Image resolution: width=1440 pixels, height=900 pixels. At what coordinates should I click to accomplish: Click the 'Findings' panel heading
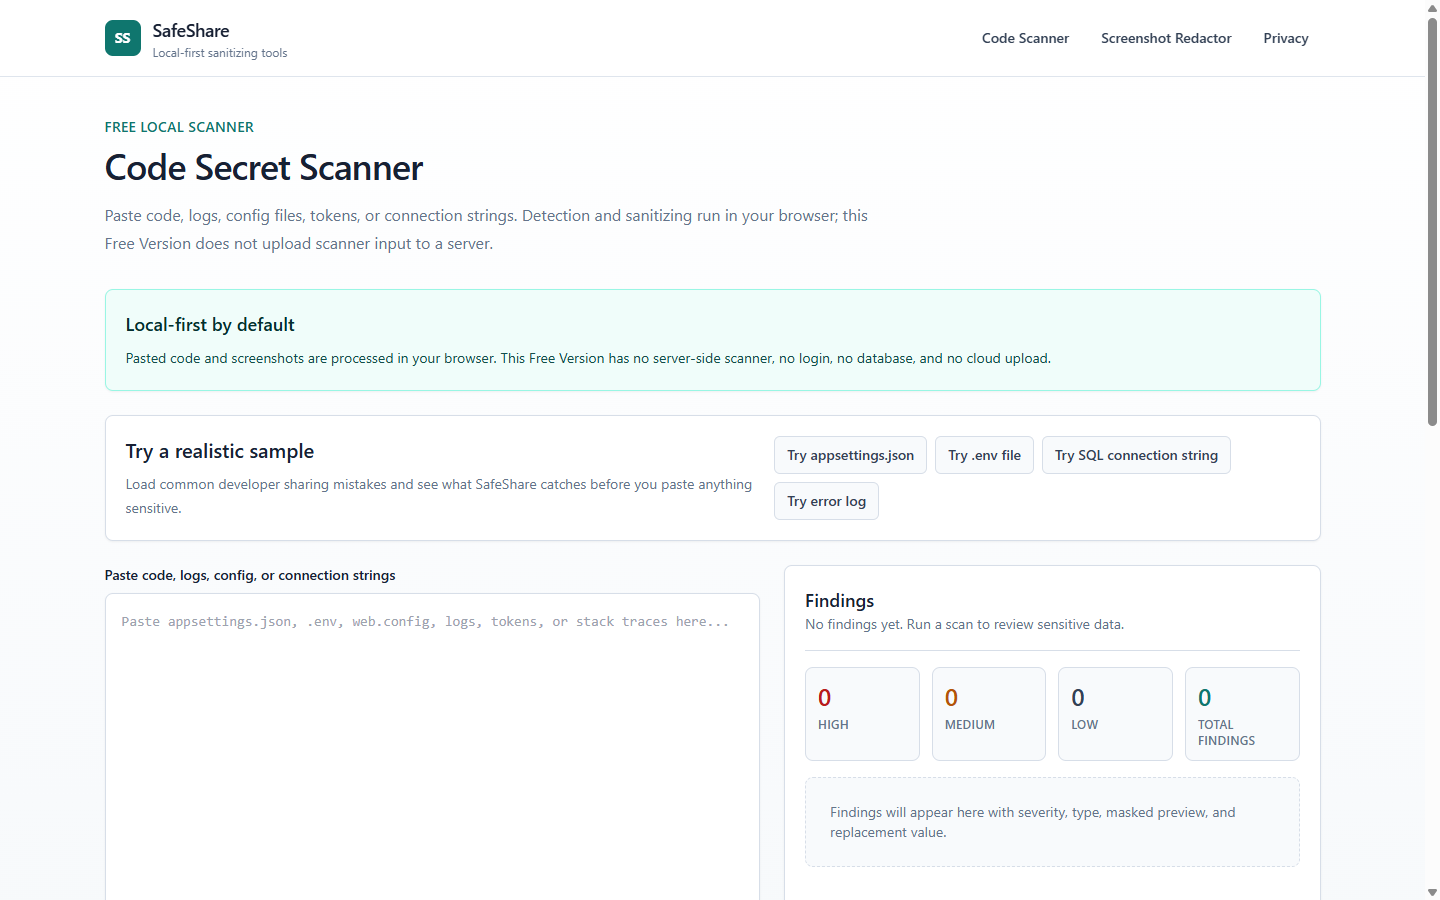pyautogui.click(x=839, y=601)
